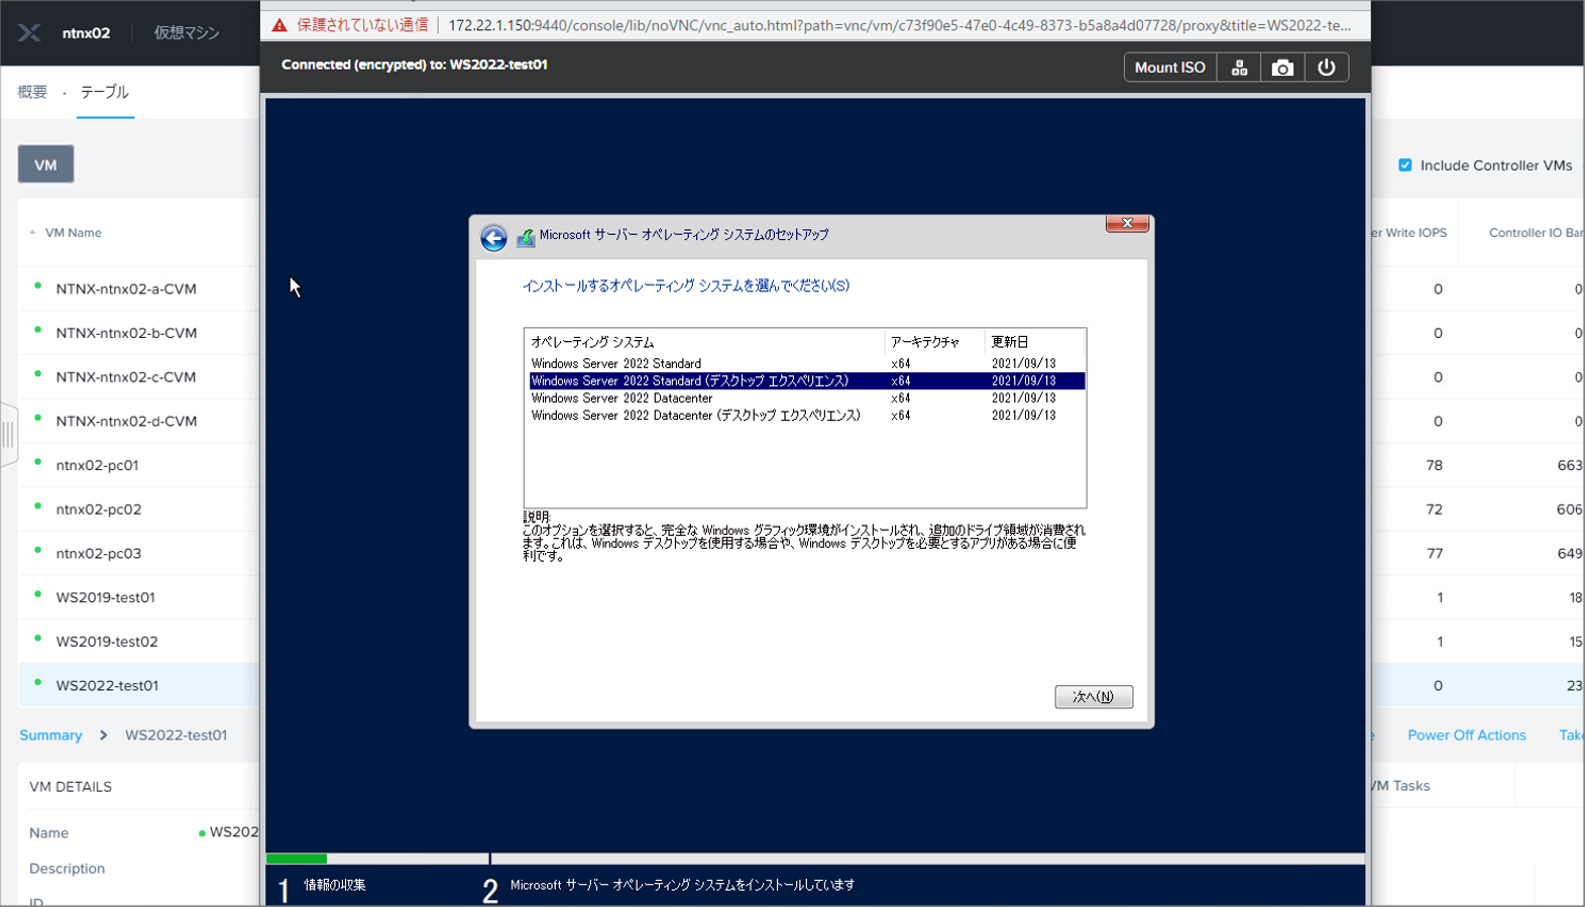Click the insecure connection warning triangle
This screenshot has width=1585, height=907.
coord(279,25)
